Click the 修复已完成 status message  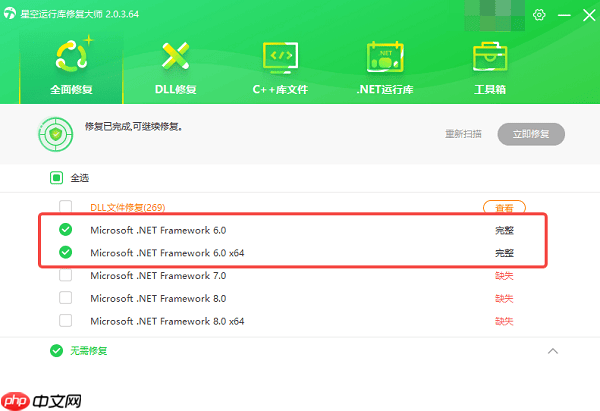133,126
